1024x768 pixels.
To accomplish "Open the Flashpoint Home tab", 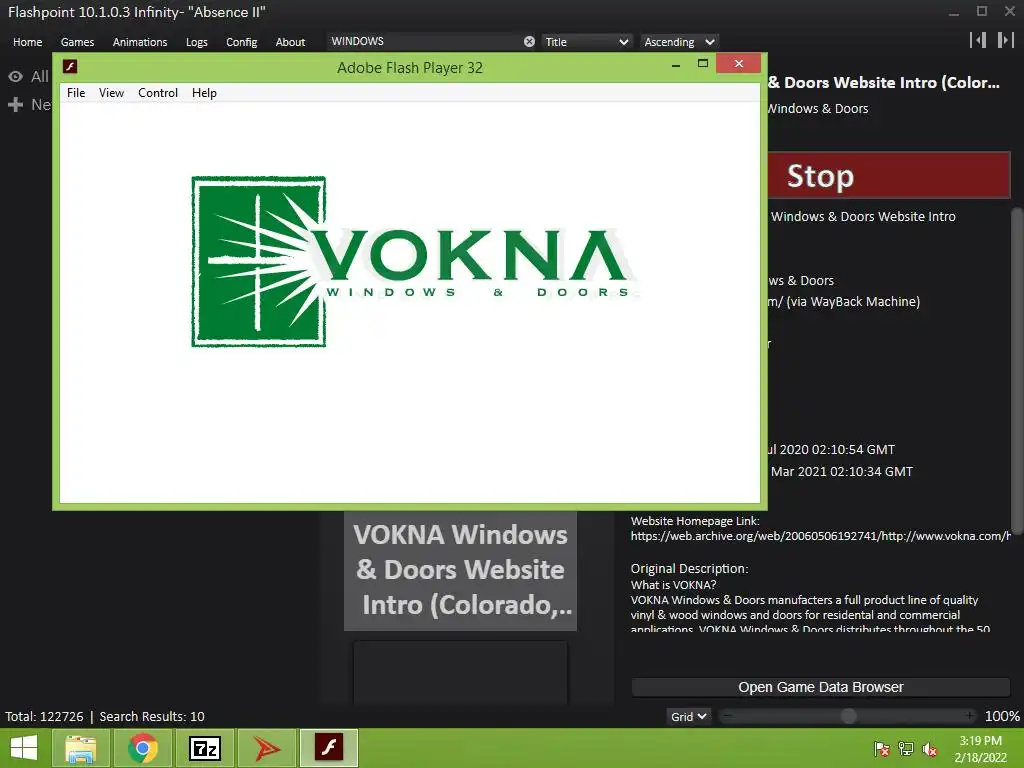I will (27, 42).
